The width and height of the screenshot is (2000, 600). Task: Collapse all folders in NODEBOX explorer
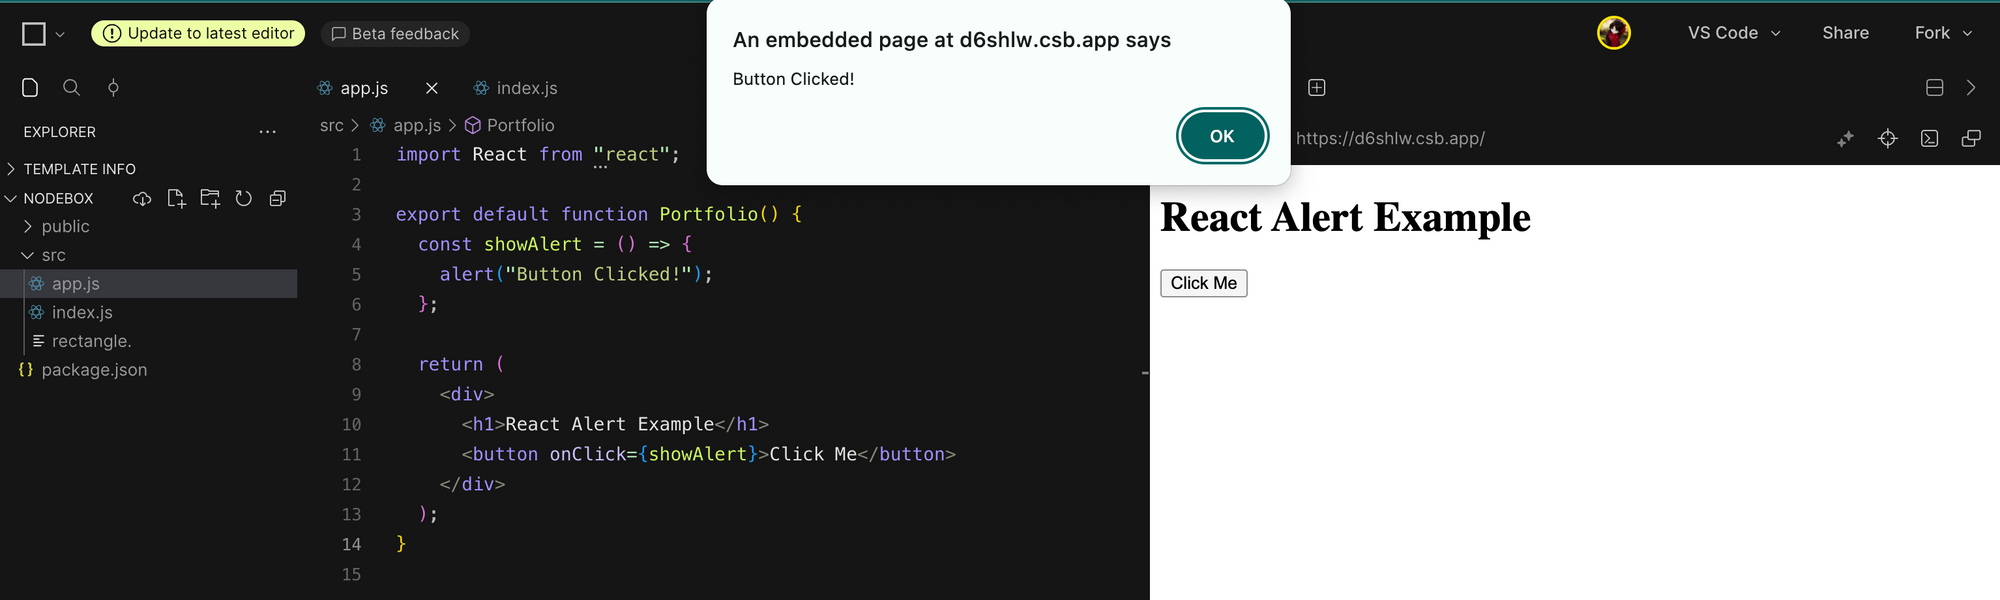(278, 198)
